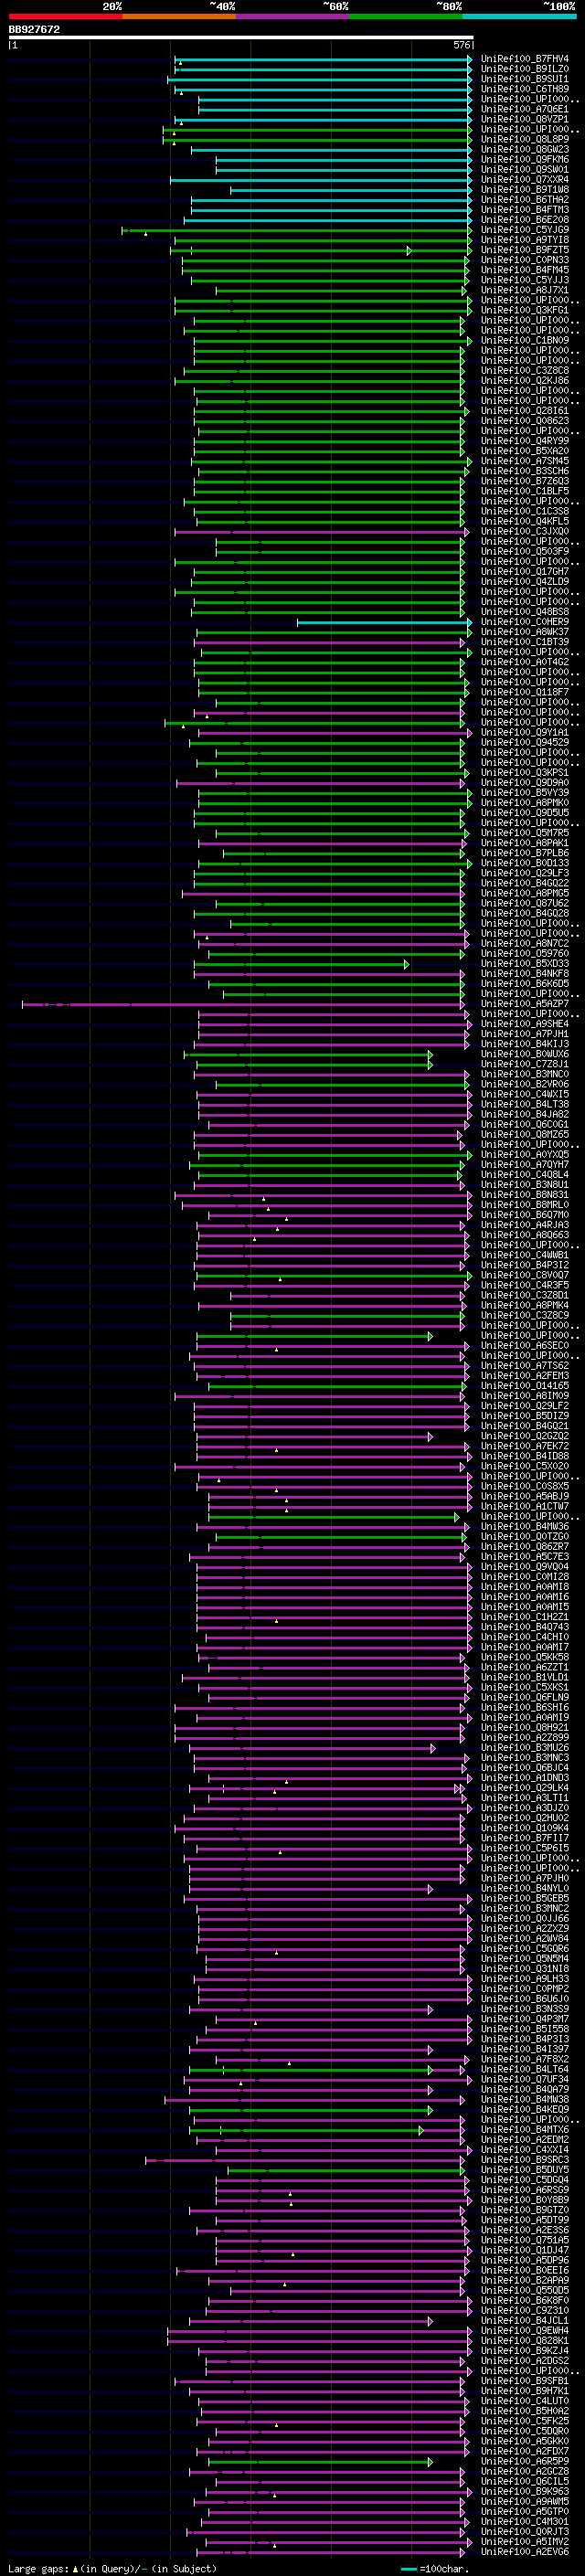
Task: Click the green ~80% identity legend segment
Action: coord(406,16)
